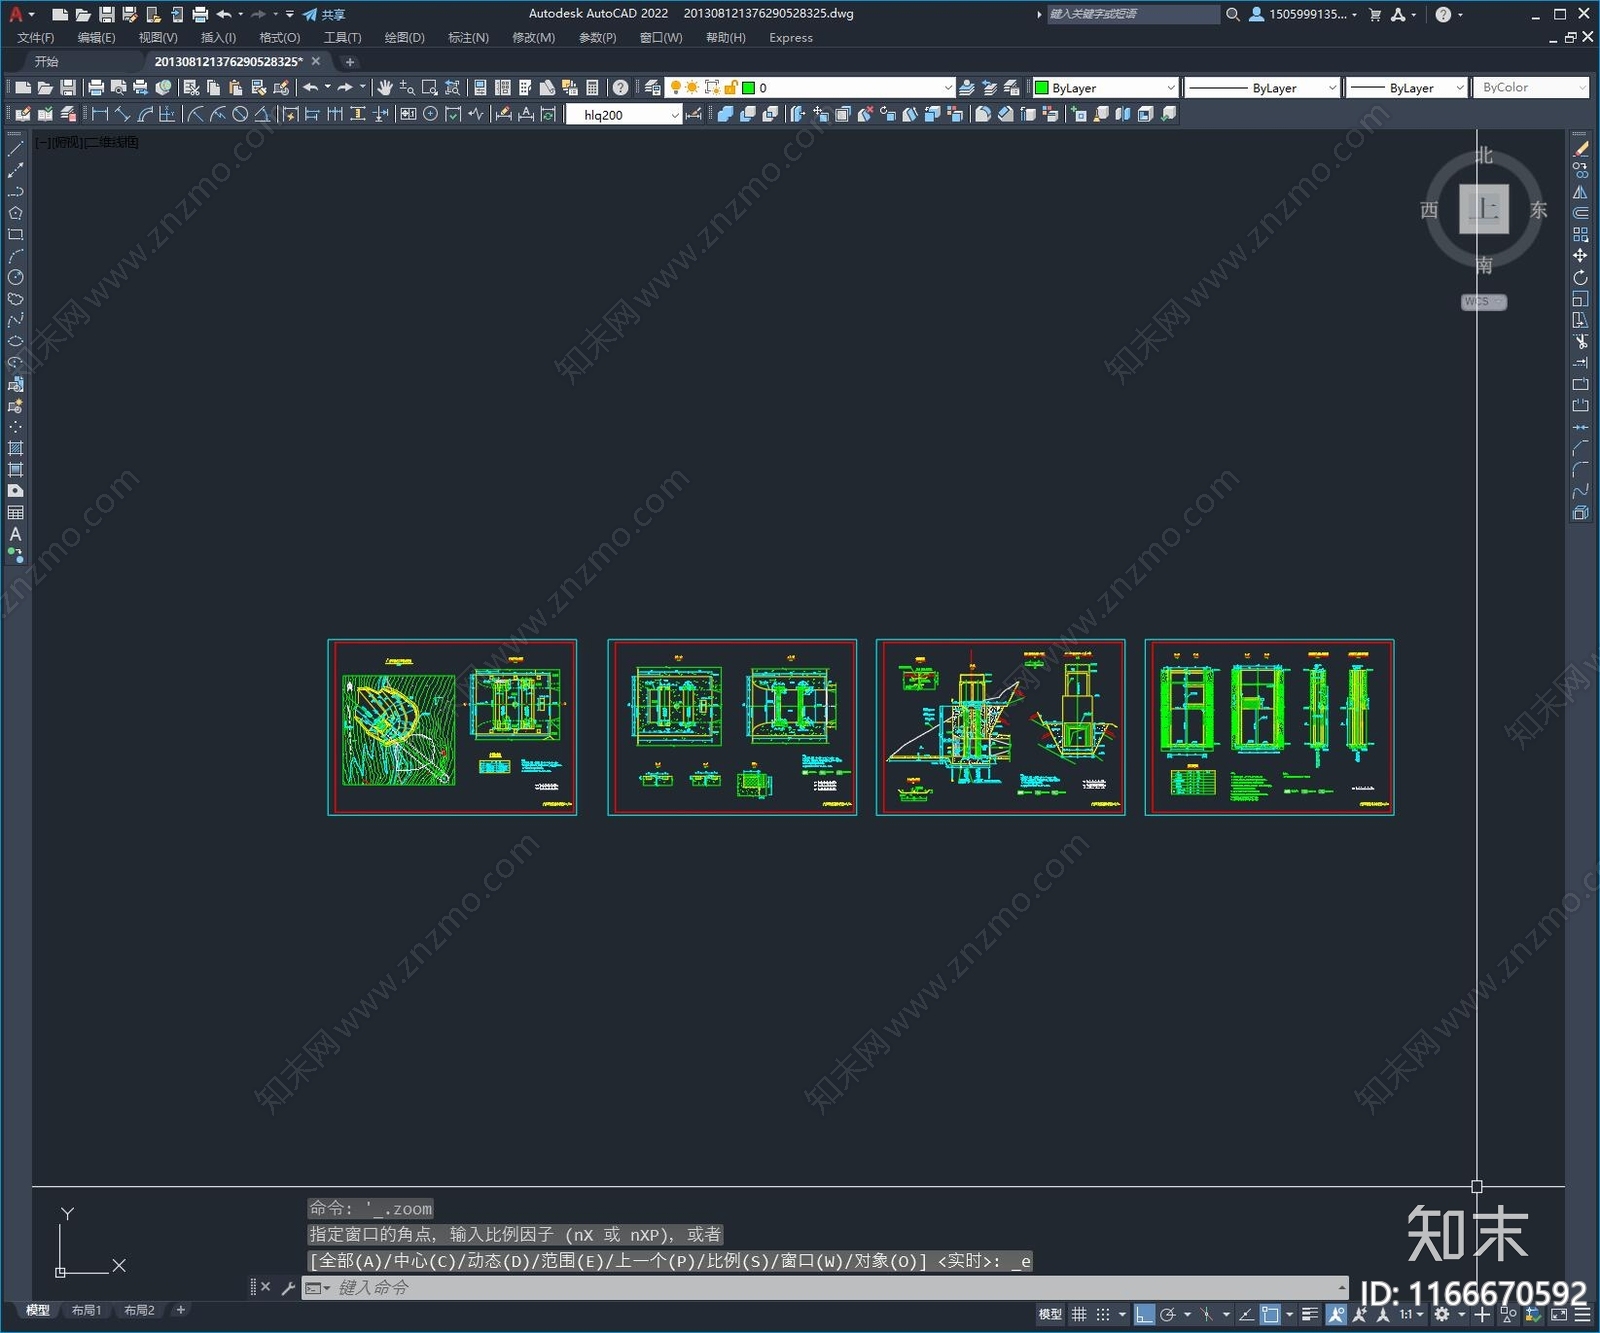Toggle polar tracking in status bar

point(1167,1314)
